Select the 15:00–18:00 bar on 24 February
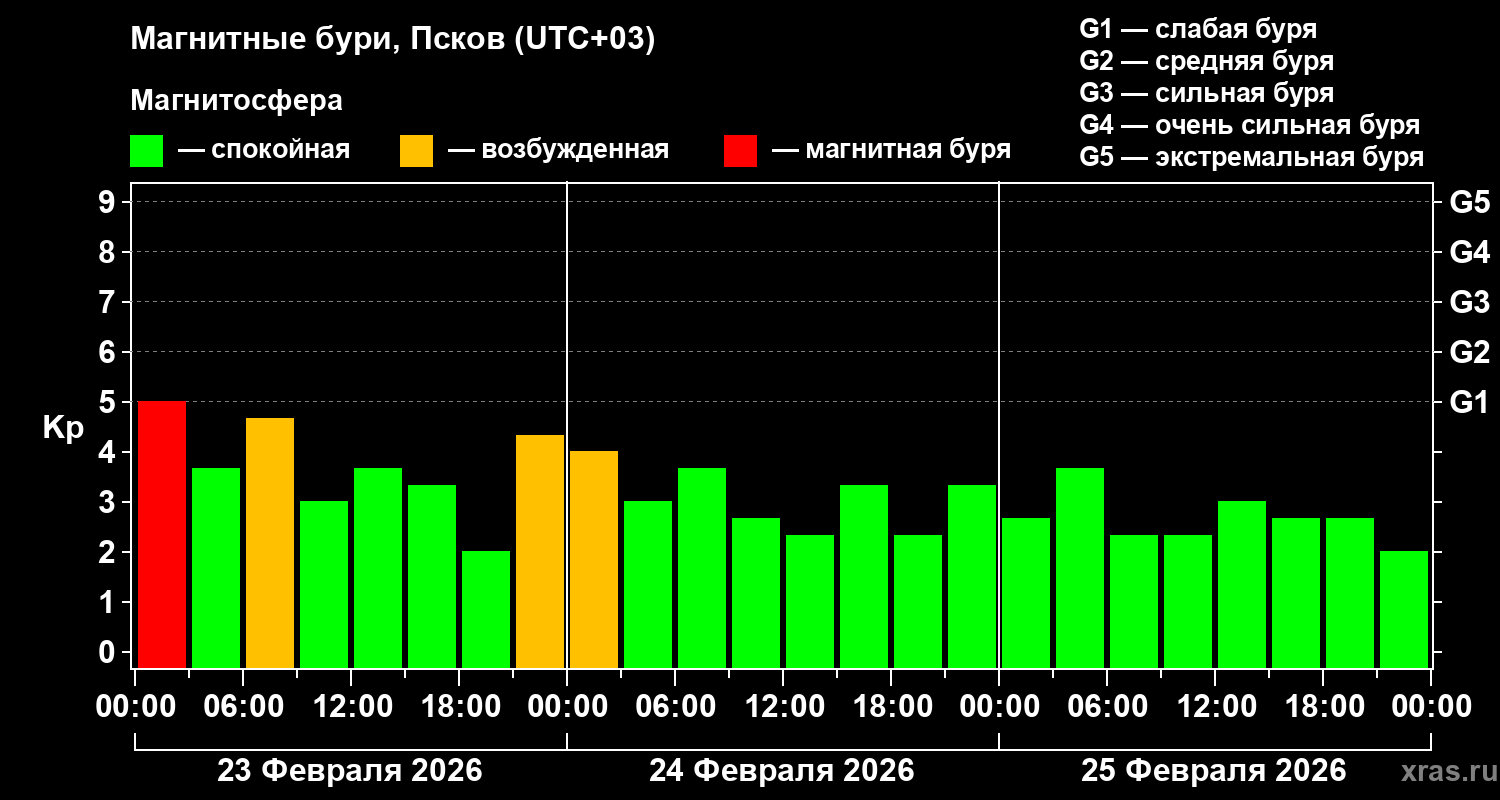Screen dimensions: 1500x800 (864, 576)
